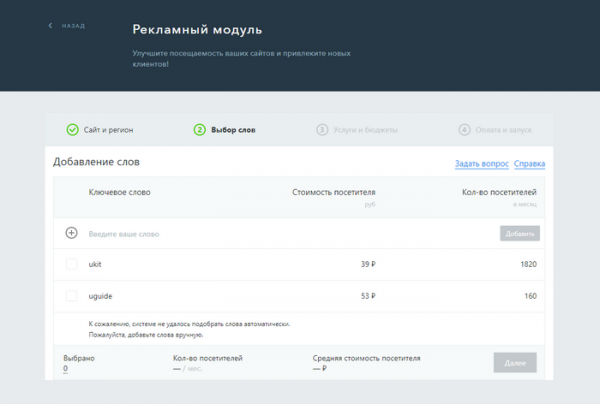This screenshot has height=404, width=600.
Task: Click the Ключевое слово column header
Action: 119,192
